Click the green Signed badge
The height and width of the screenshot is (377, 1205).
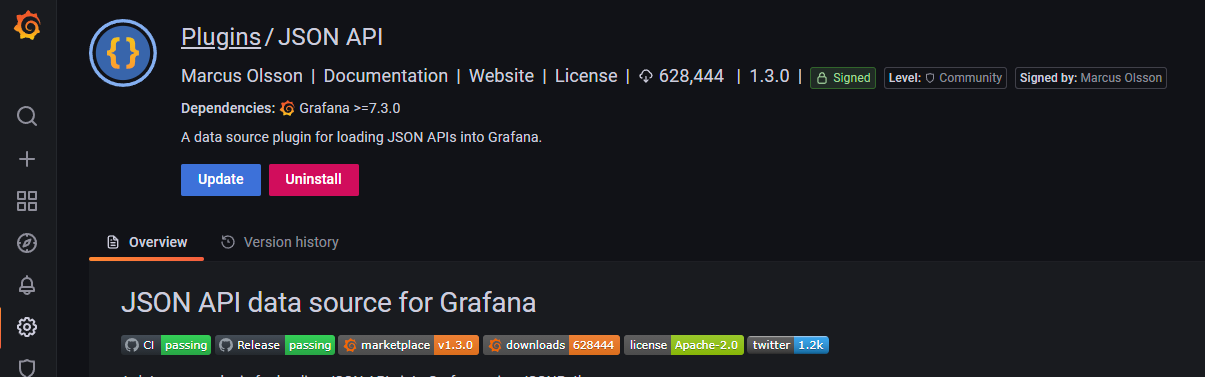[x=843, y=78]
